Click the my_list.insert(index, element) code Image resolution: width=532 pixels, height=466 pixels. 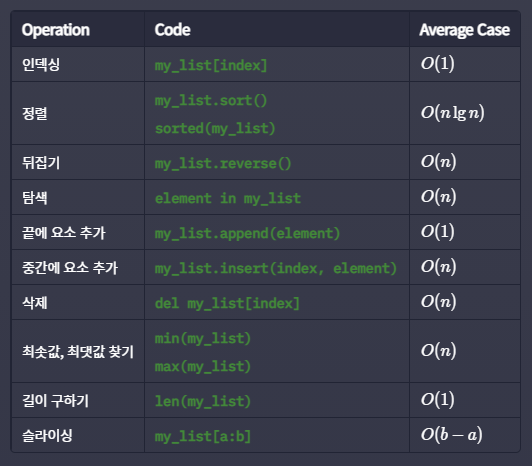[x=276, y=268]
